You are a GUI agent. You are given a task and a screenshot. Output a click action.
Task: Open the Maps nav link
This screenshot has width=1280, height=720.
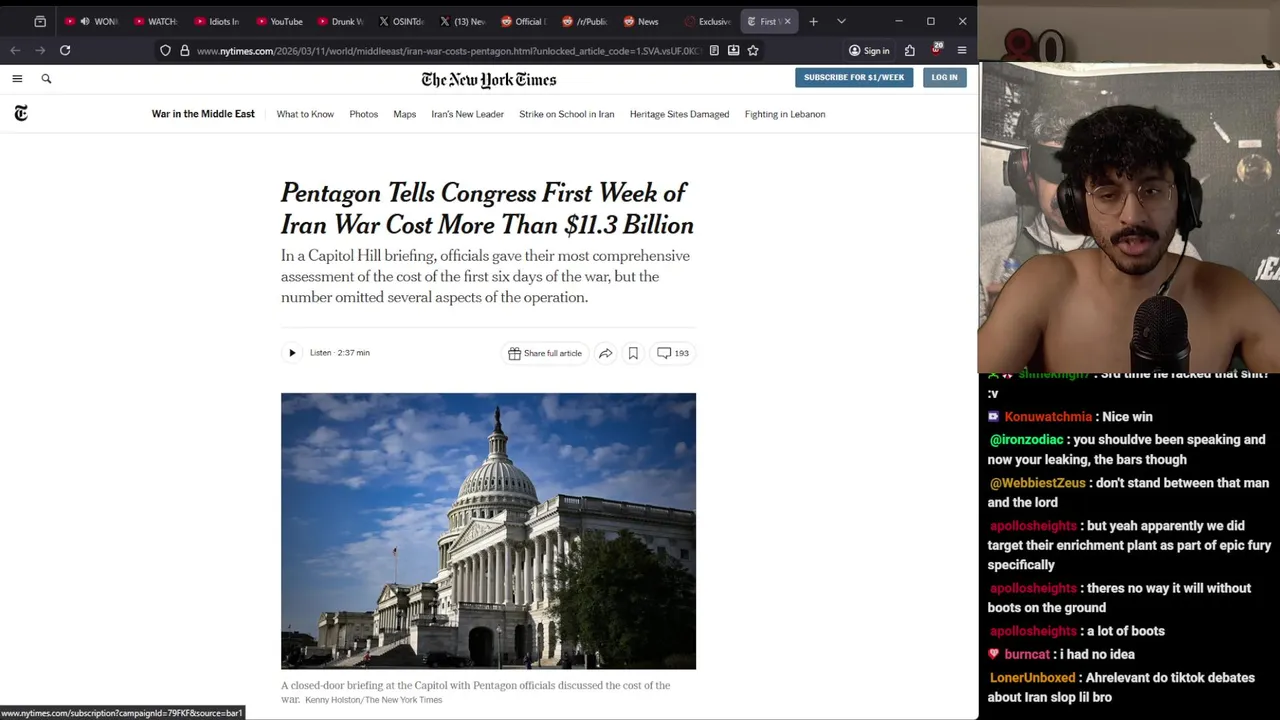point(405,114)
